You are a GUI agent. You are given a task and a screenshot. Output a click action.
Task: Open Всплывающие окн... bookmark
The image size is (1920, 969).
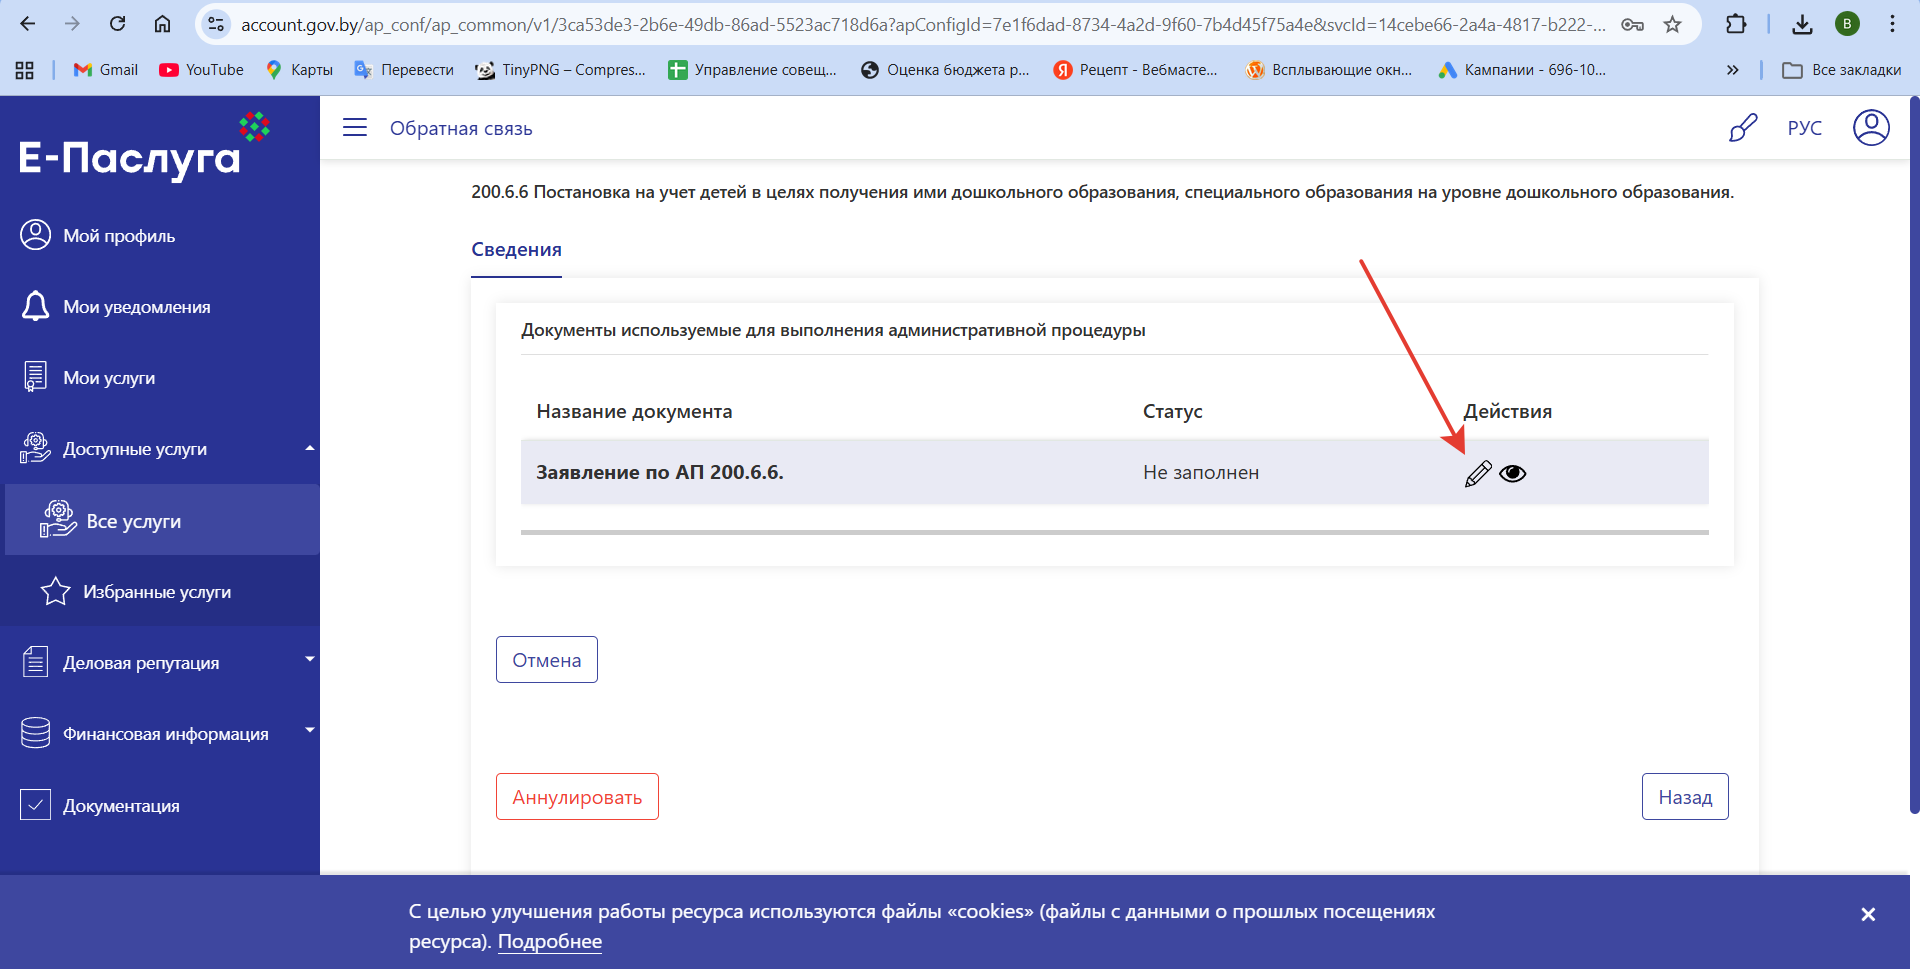tap(1329, 70)
